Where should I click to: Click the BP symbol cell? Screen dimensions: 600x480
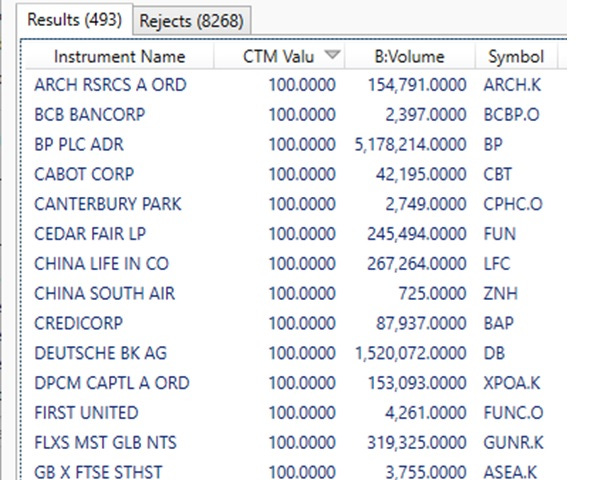point(493,144)
